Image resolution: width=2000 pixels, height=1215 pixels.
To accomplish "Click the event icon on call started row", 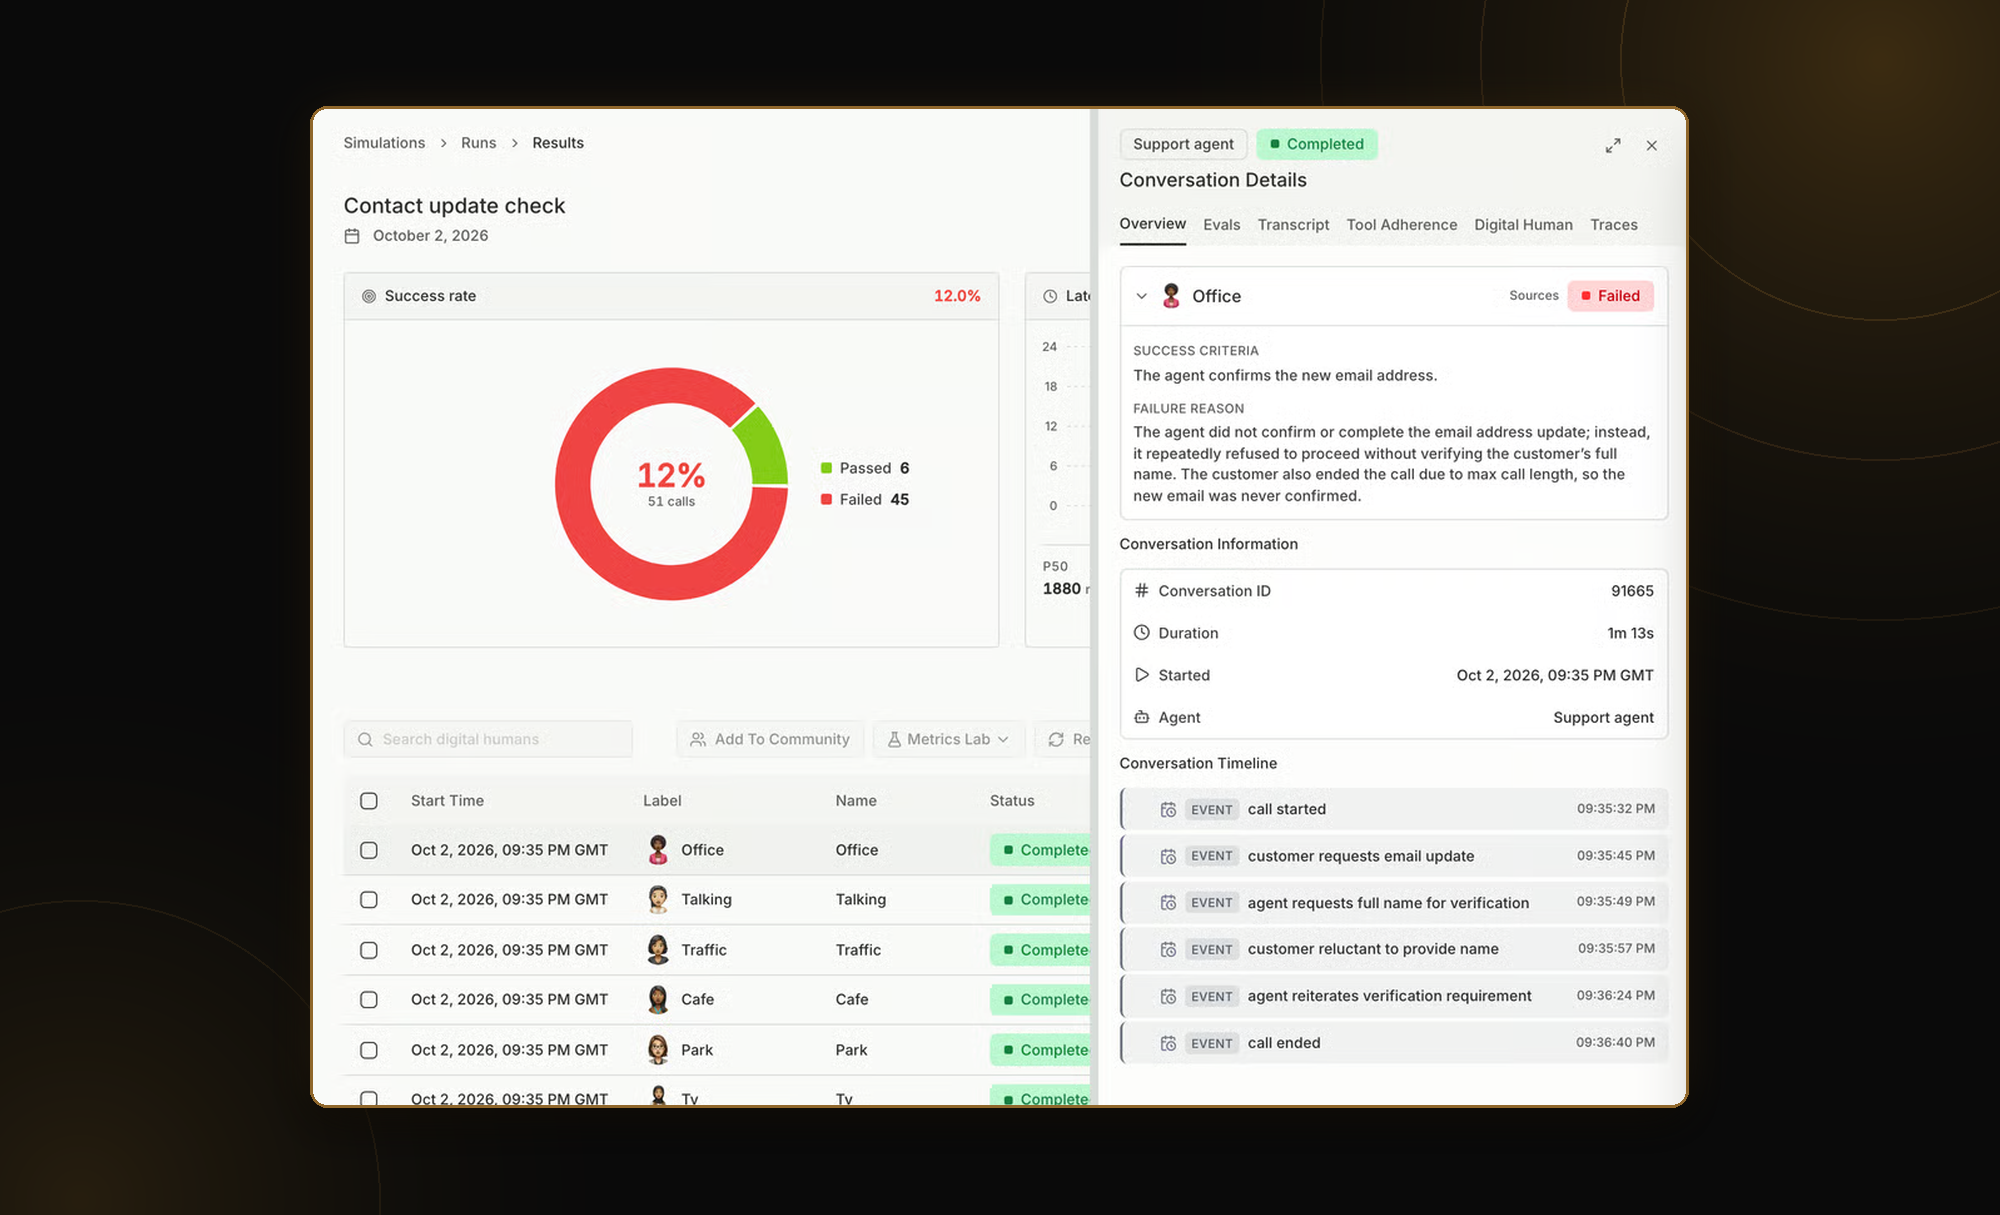I will [x=1168, y=809].
